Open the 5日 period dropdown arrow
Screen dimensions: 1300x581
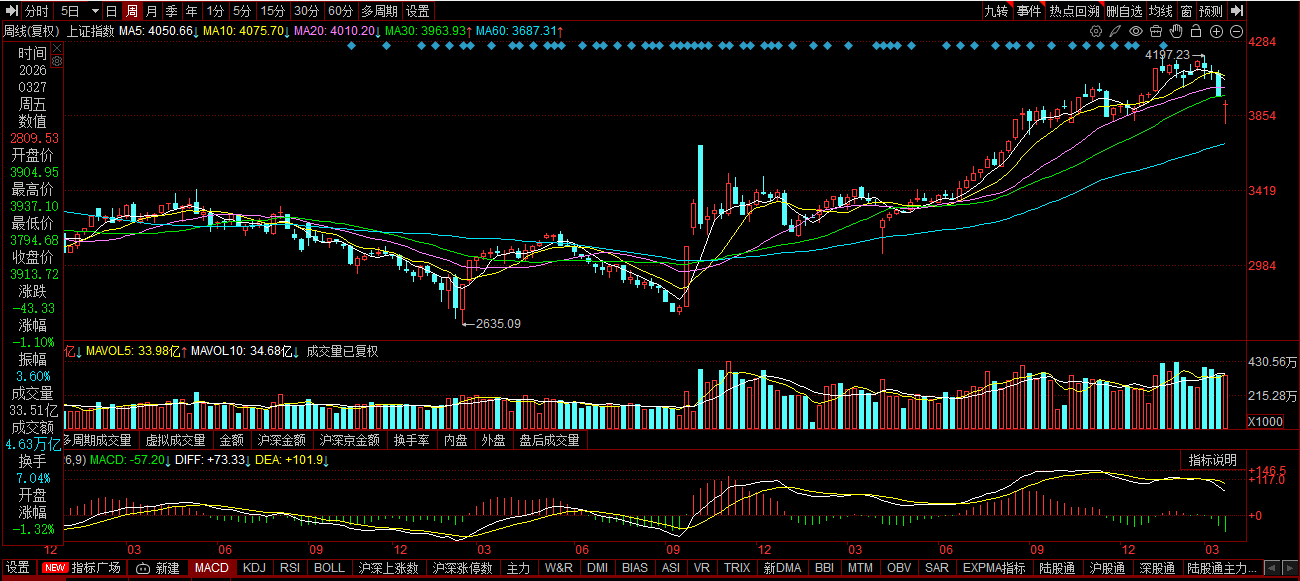coord(94,11)
